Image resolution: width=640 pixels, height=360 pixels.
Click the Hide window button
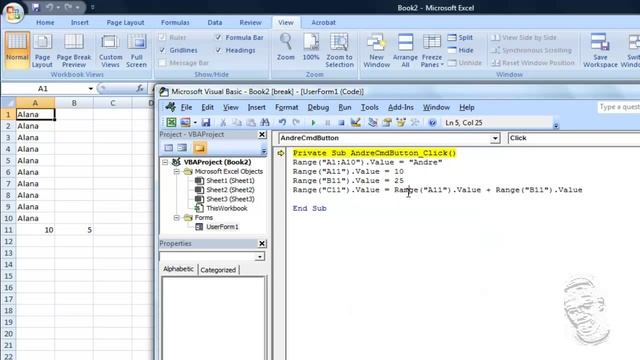click(x=460, y=50)
